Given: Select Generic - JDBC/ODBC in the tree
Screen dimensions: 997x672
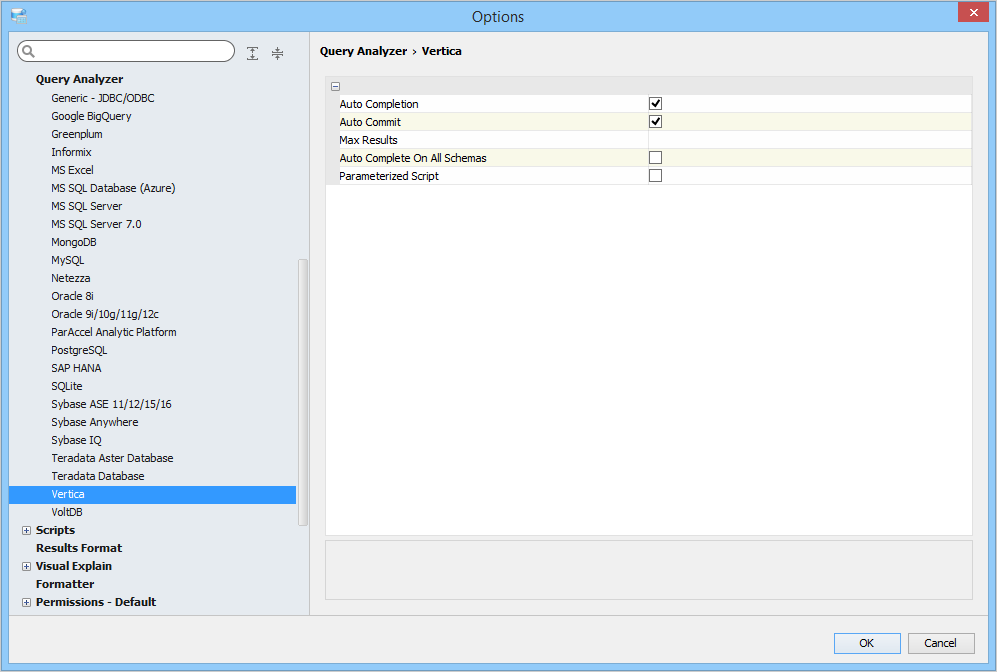Looking at the screenshot, I should pyautogui.click(x=103, y=98).
